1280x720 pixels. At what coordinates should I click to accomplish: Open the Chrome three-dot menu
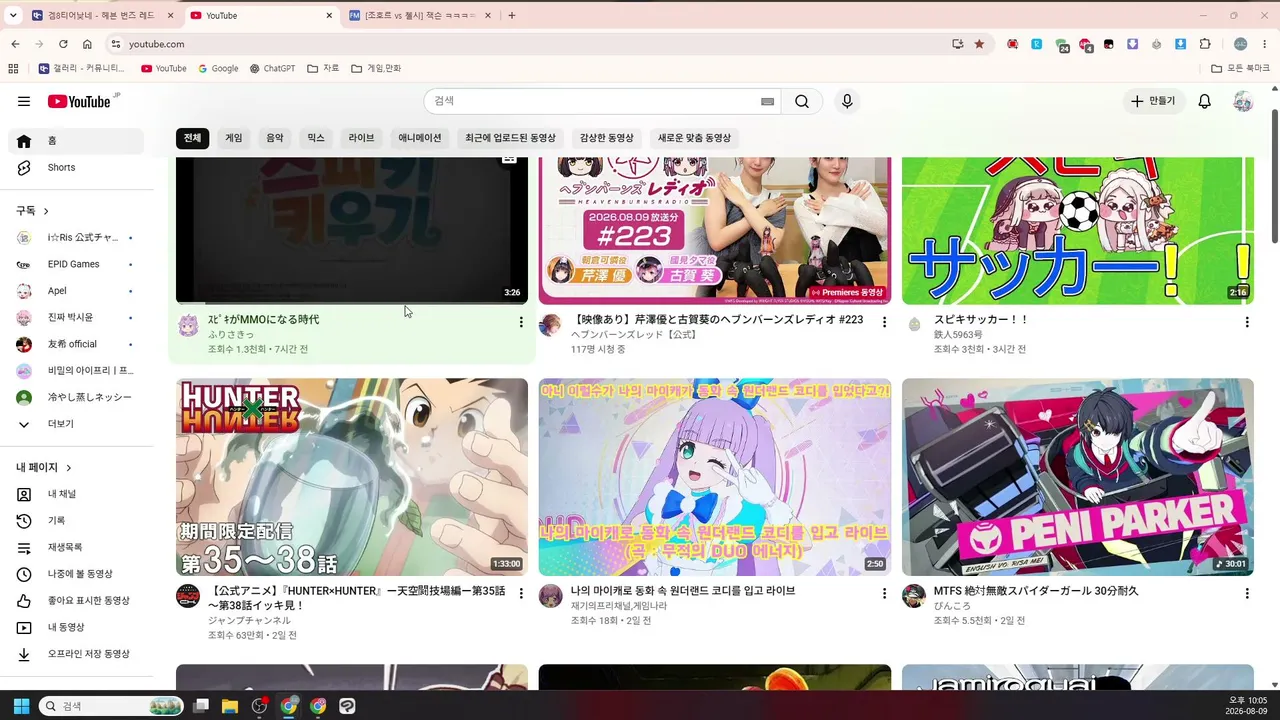[x=1265, y=44]
